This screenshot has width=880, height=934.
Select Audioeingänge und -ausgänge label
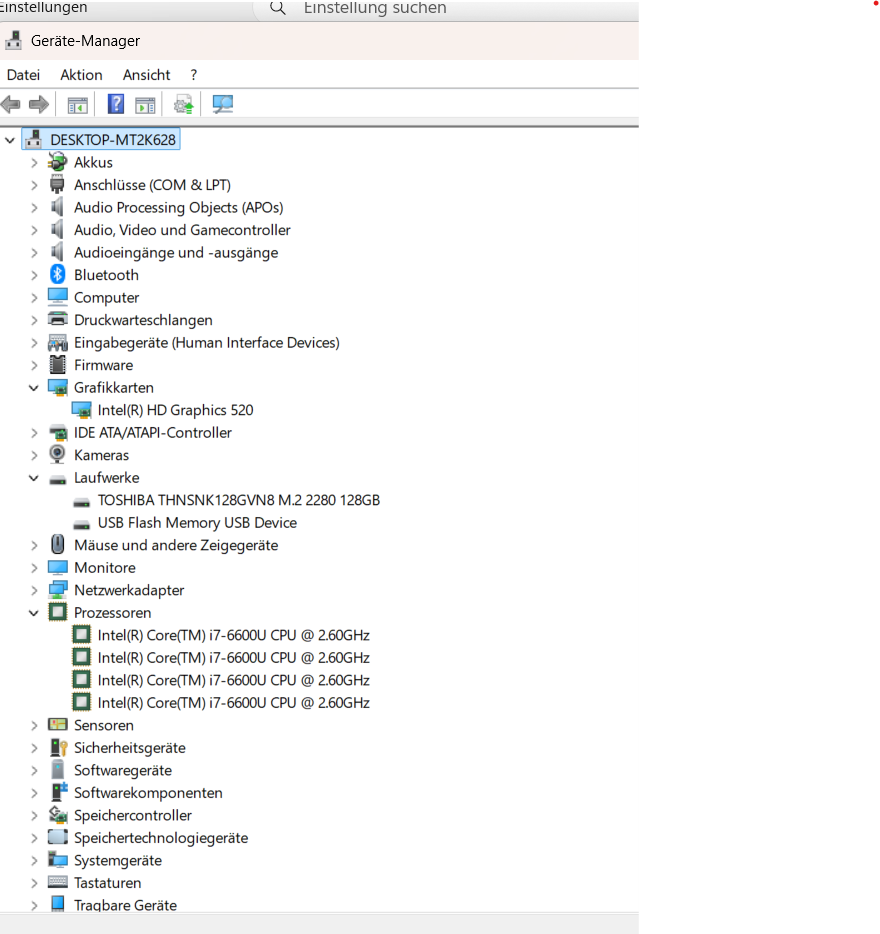[176, 253]
